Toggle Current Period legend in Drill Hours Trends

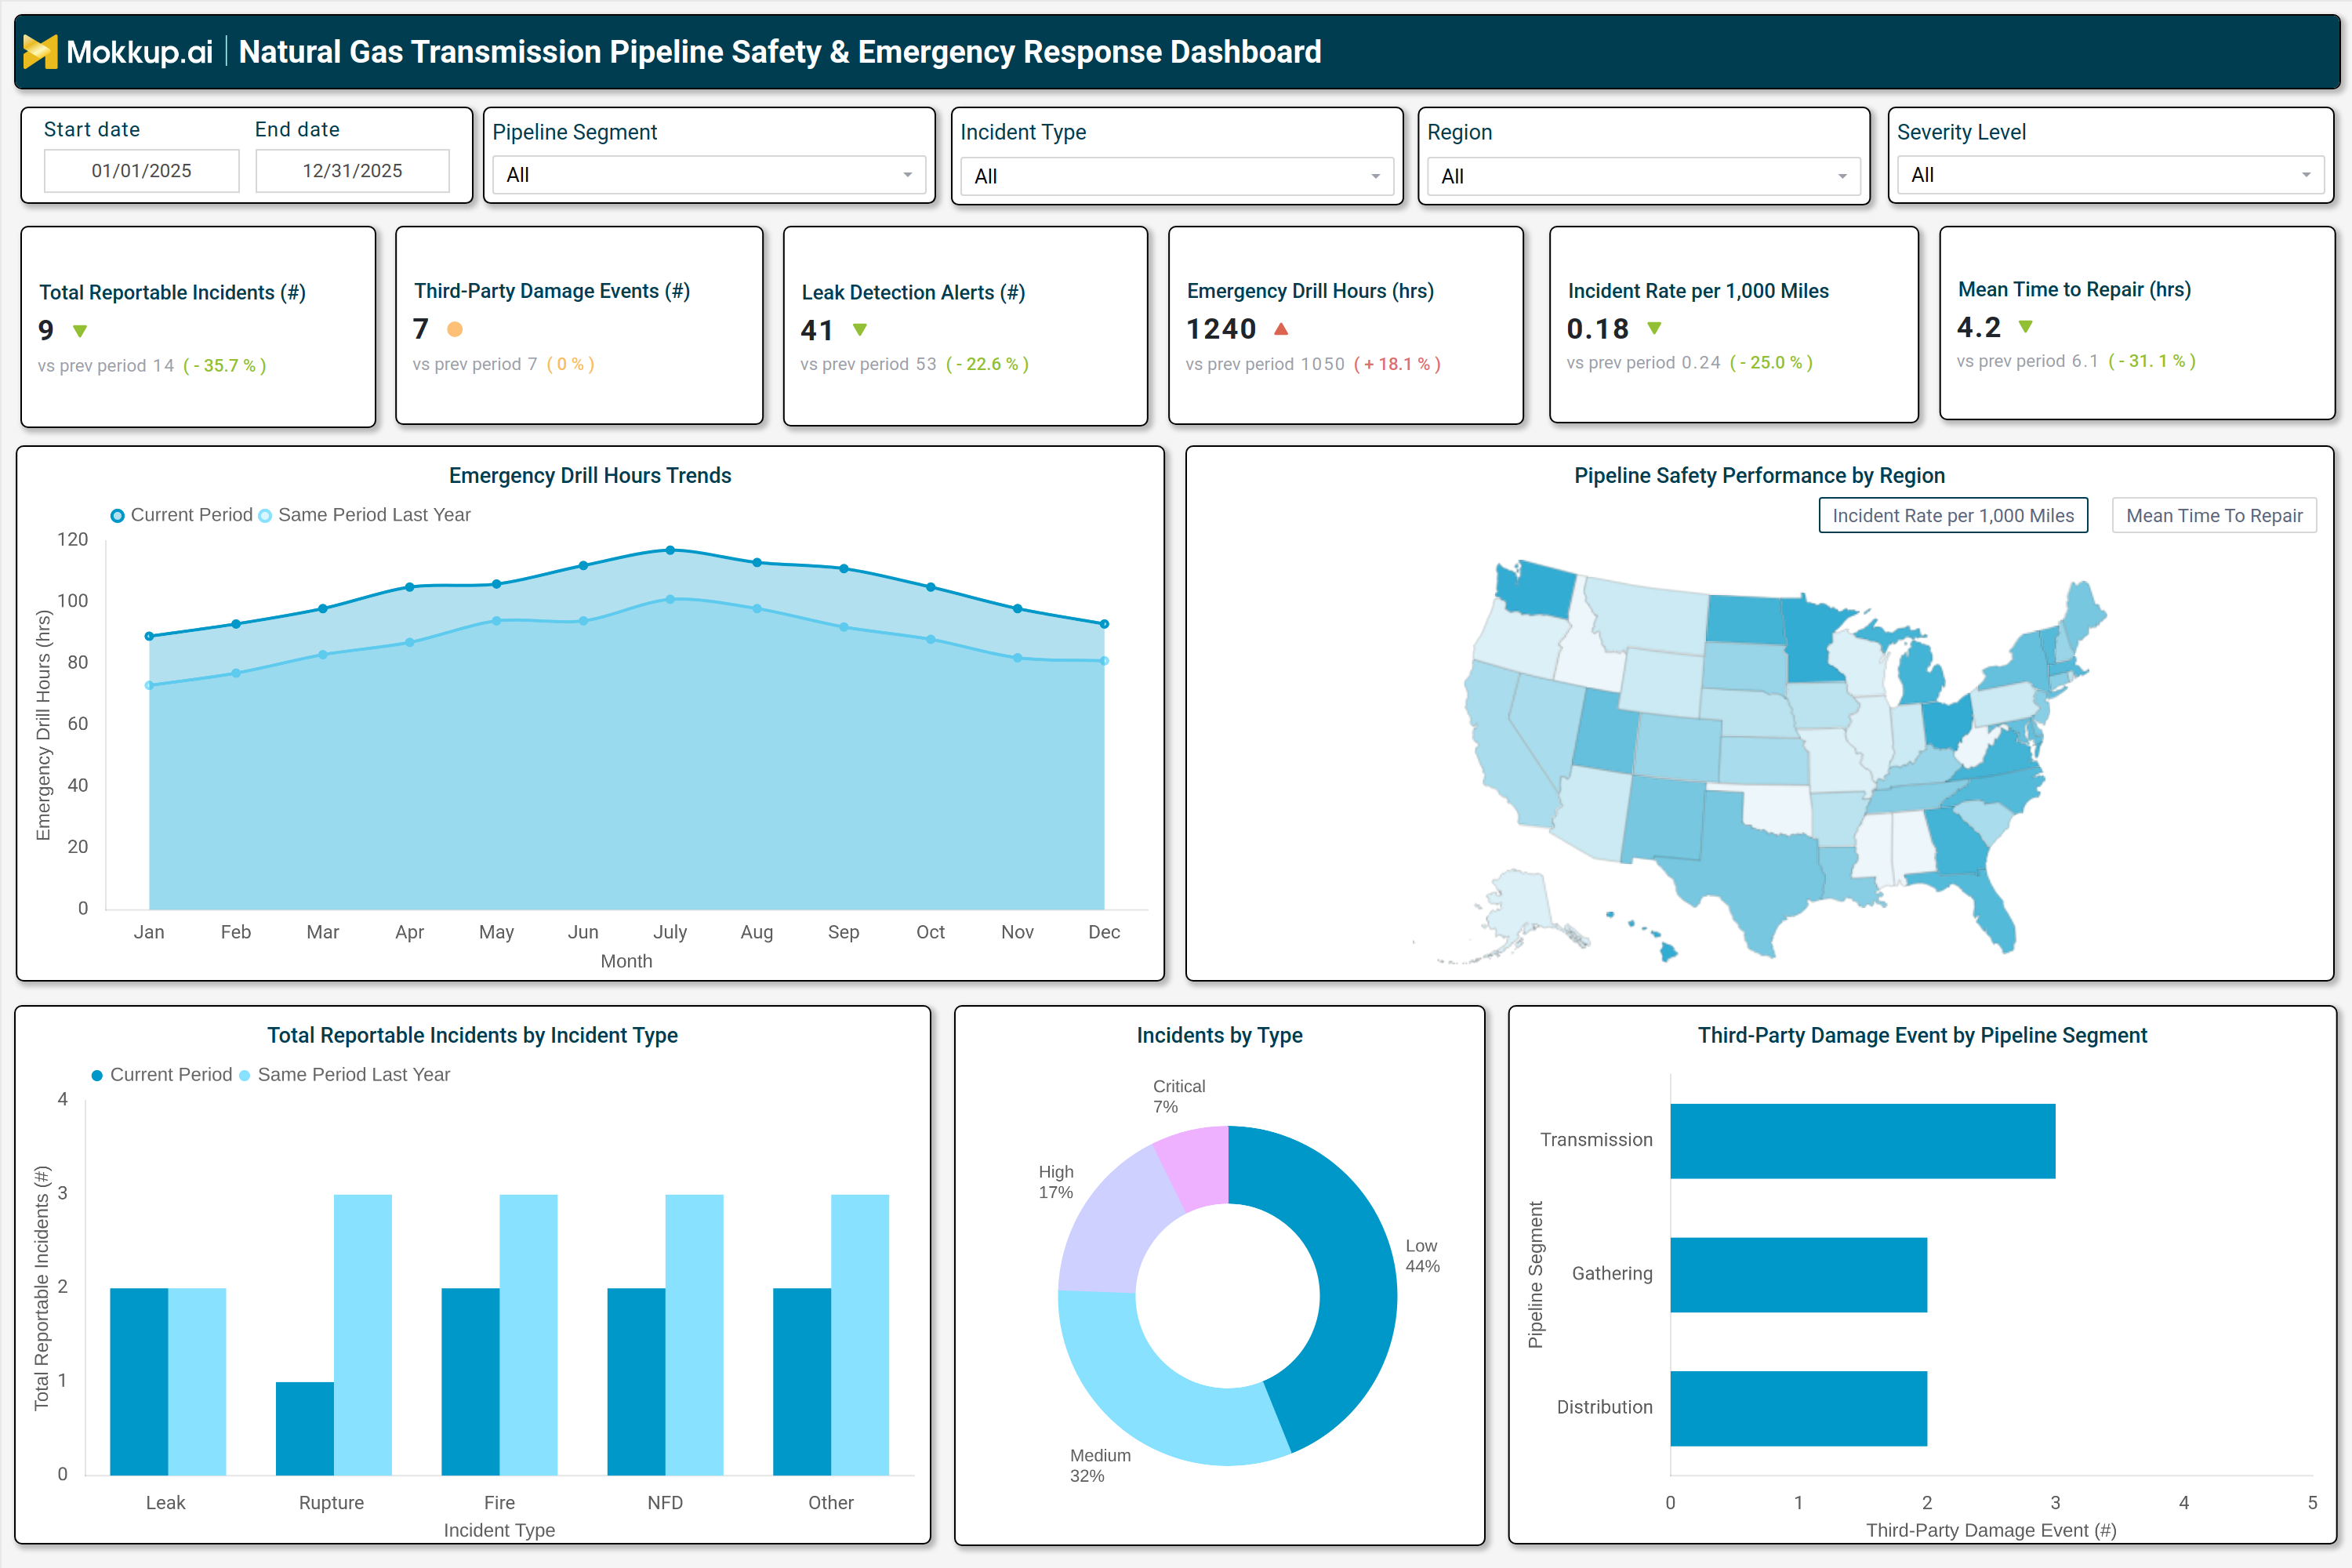coord(181,515)
